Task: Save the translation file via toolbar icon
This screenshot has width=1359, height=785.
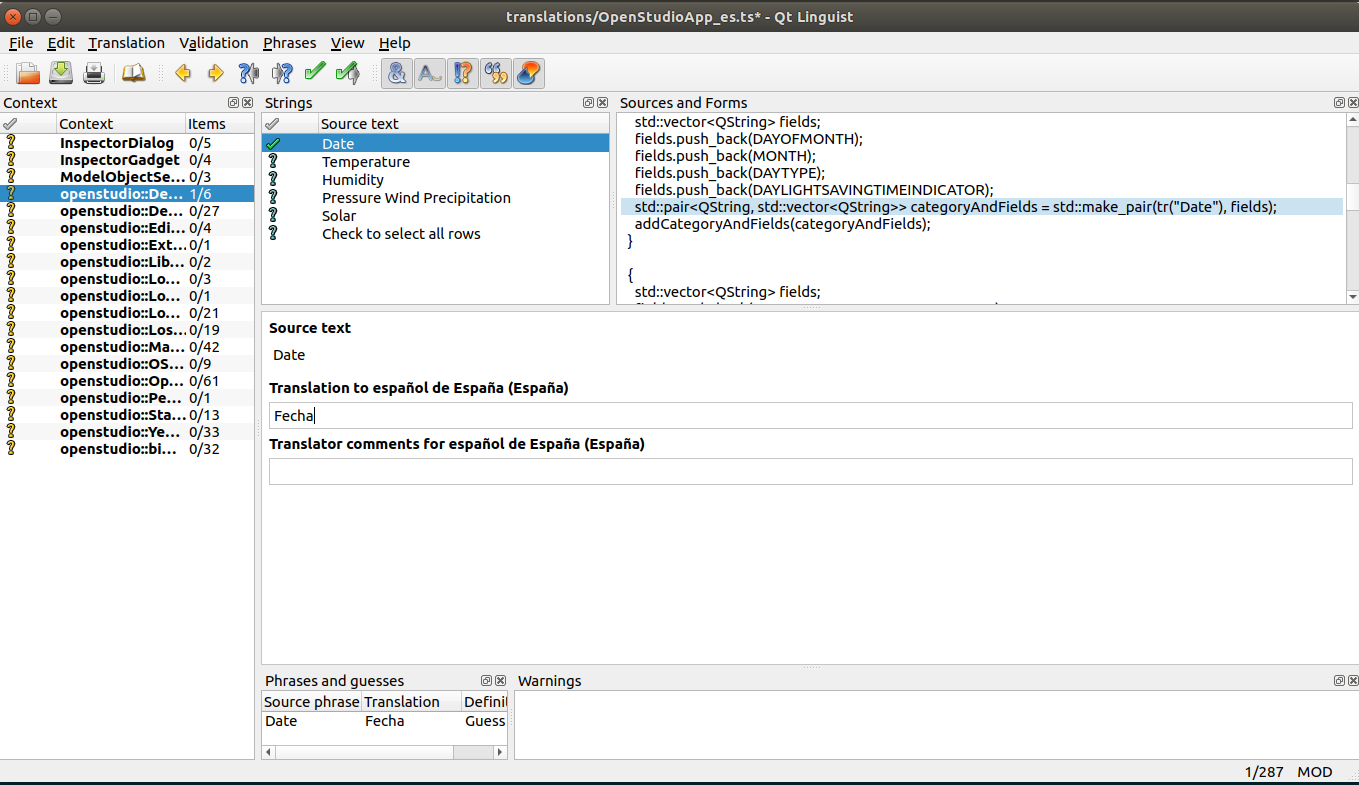Action: point(61,73)
